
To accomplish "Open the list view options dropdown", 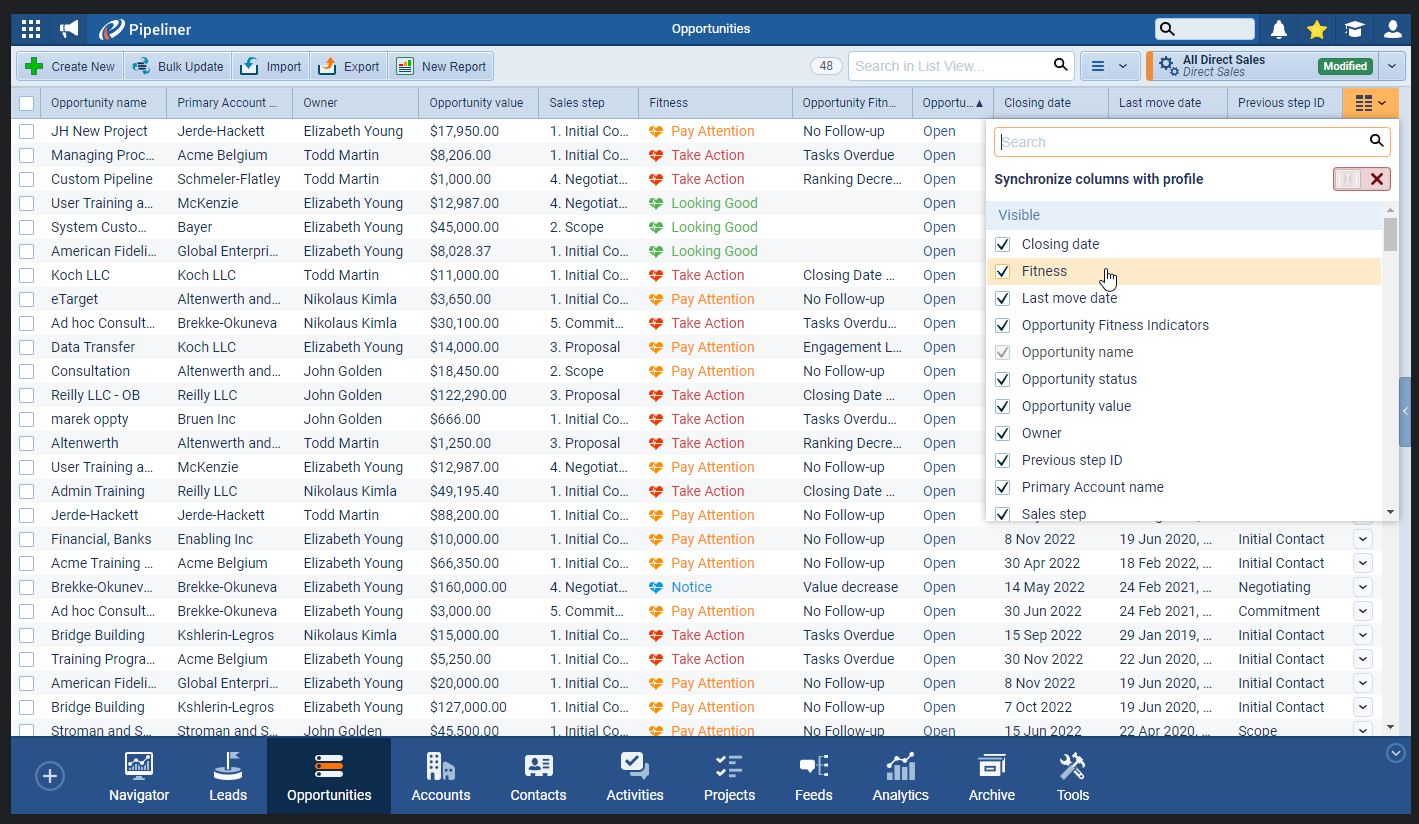I will tap(1109, 67).
